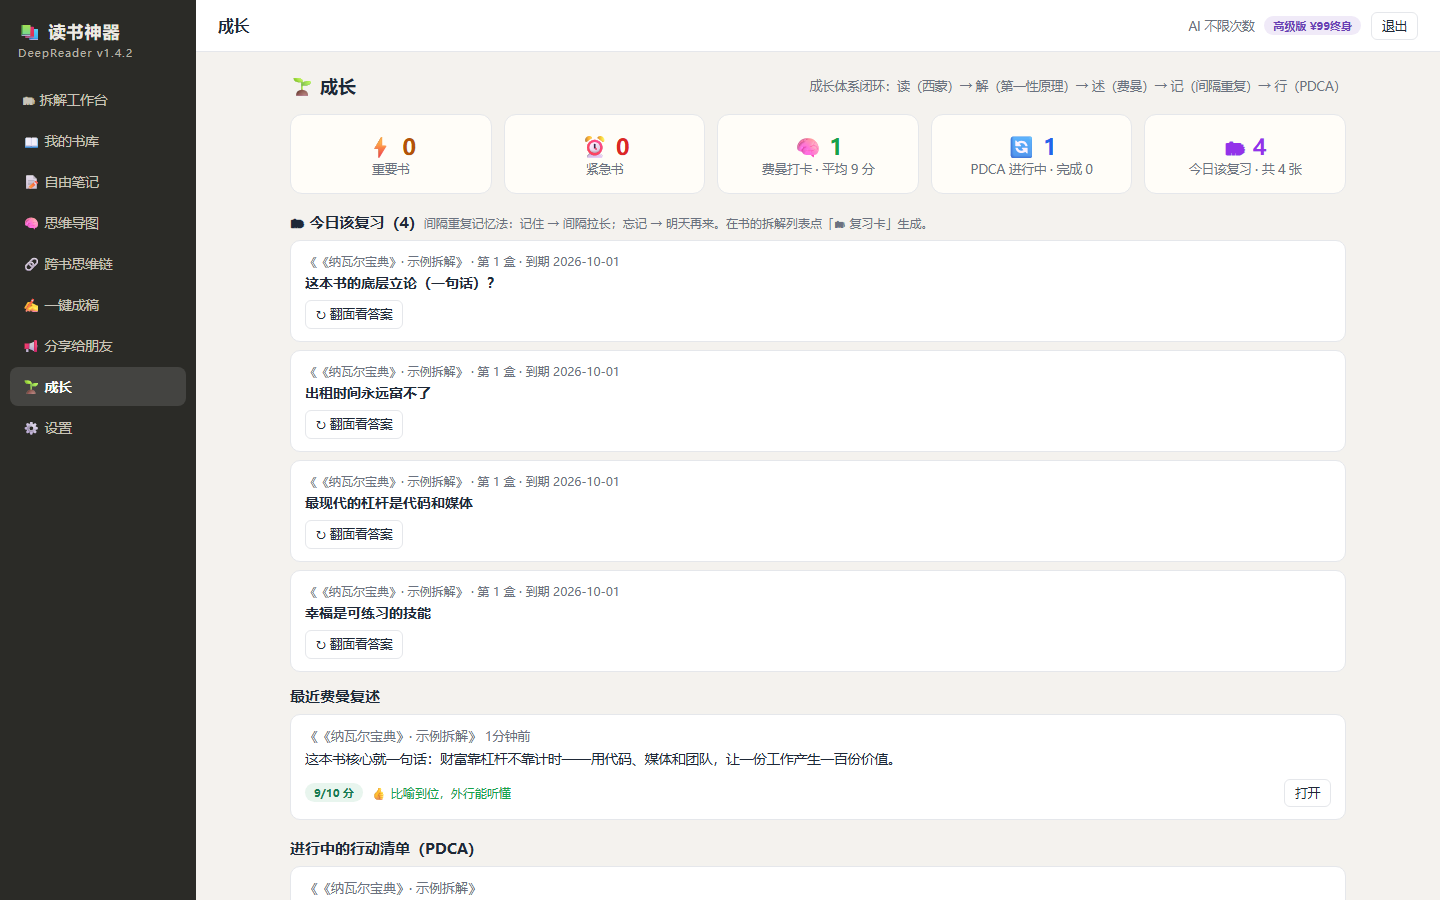Click the lightning icon on 重要书 card
The image size is (1440, 900).
pos(380,147)
